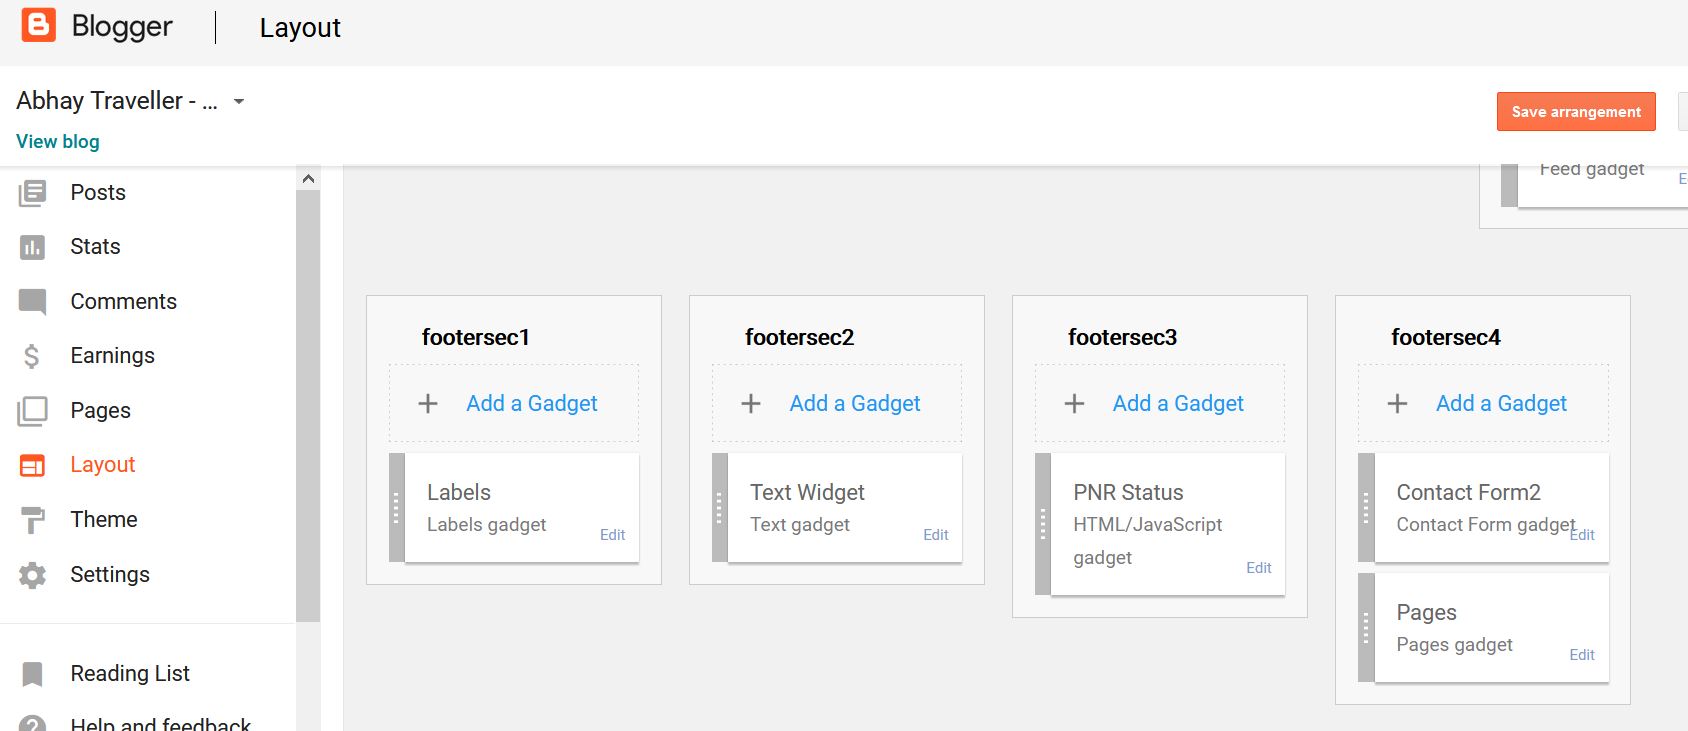Viewport: 1688px width, 731px height.
Task: Open Stats via its bar chart icon
Action: (32, 247)
